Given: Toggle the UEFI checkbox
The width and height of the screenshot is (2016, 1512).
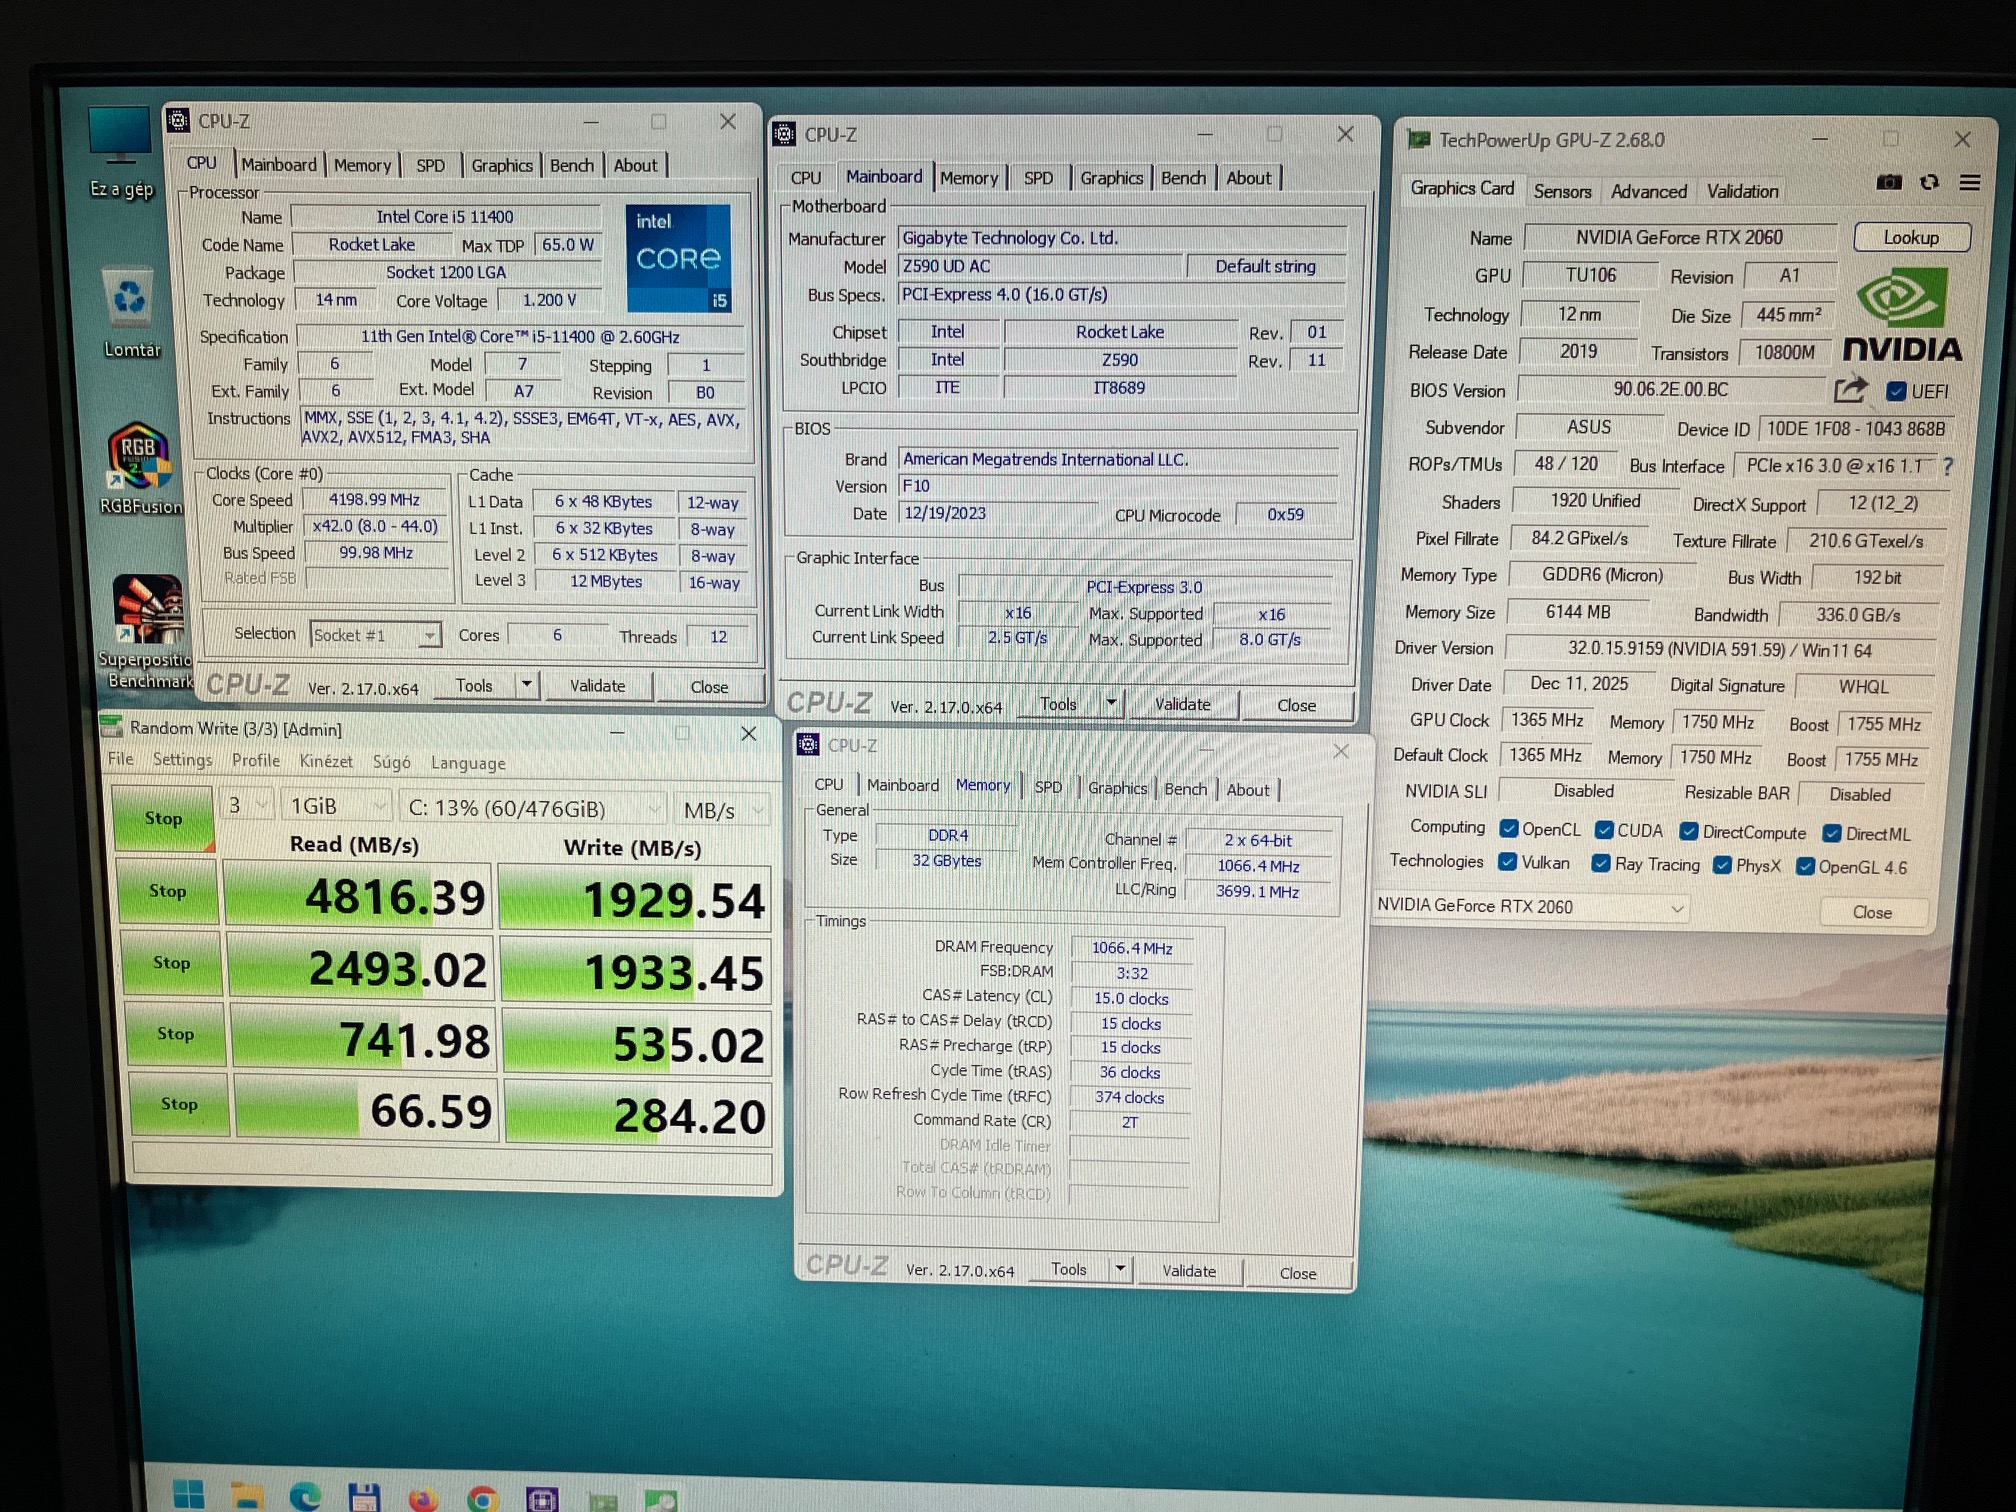Looking at the screenshot, I should click(x=1895, y=391).
